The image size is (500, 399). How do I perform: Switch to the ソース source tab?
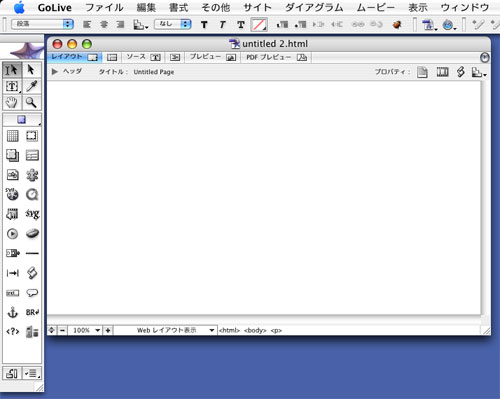tap(143, 57)
